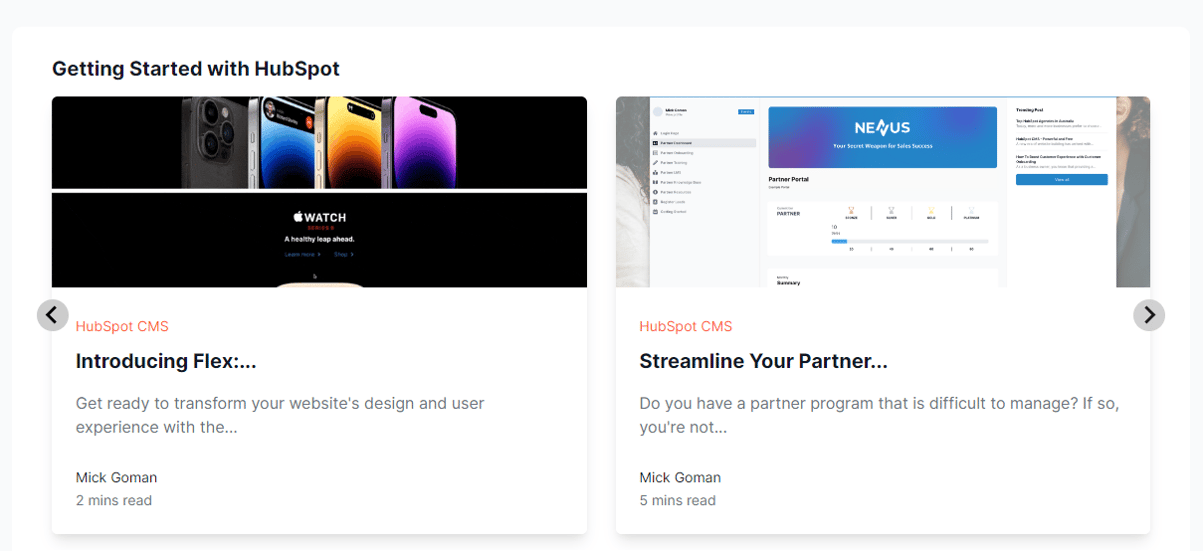Select HubSpot CMS tag on Flex card

122,326
